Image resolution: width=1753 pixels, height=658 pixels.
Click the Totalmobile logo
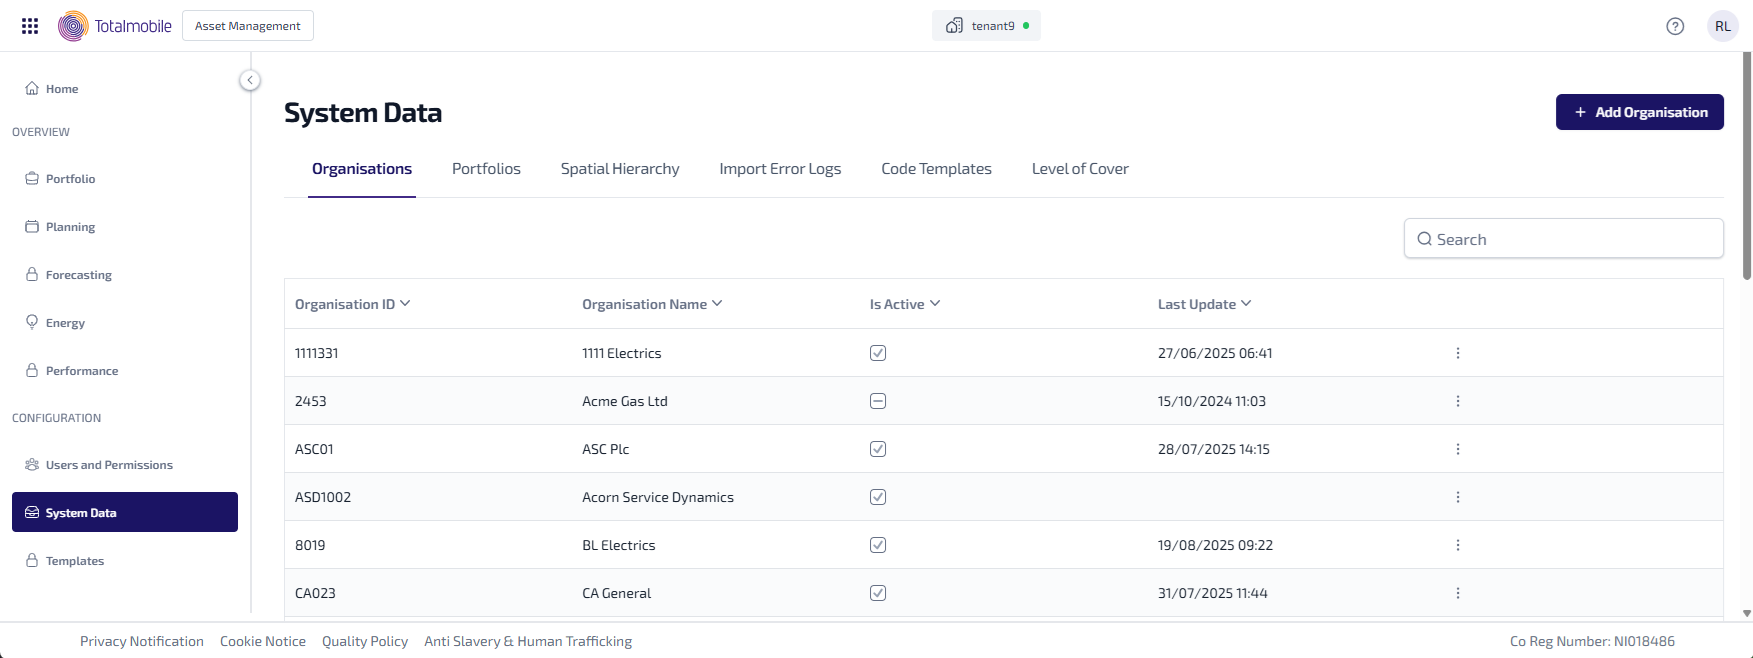pos(115,26)
